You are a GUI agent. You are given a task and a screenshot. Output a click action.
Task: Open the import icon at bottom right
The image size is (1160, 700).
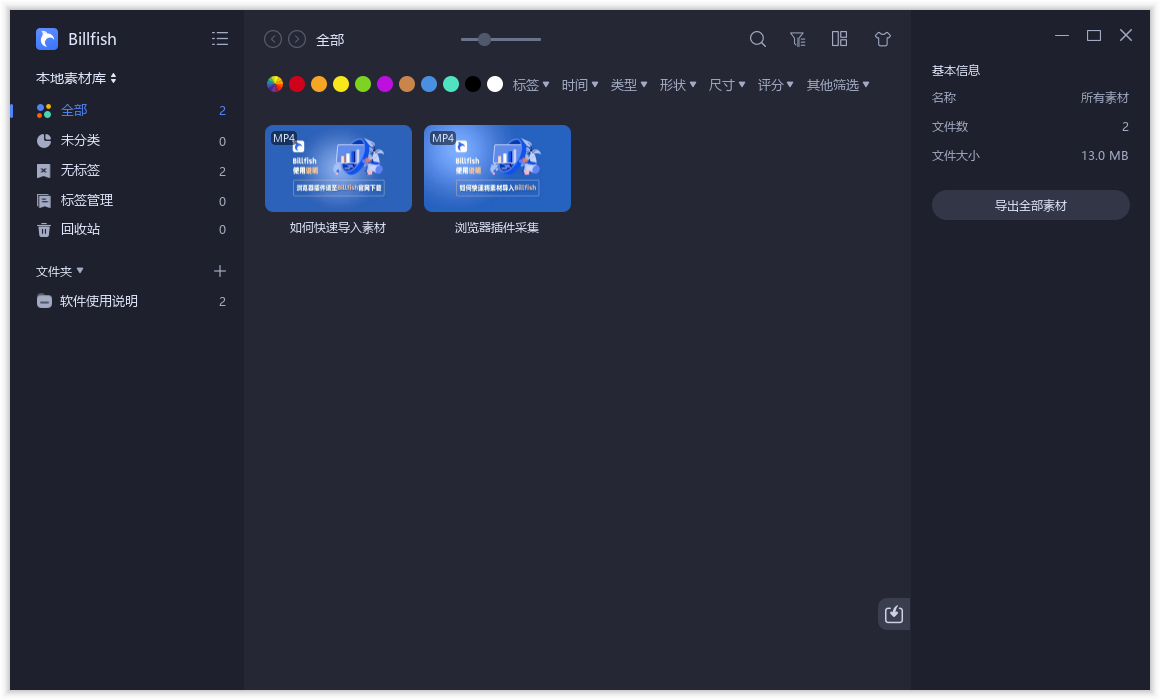click(893, 613)
